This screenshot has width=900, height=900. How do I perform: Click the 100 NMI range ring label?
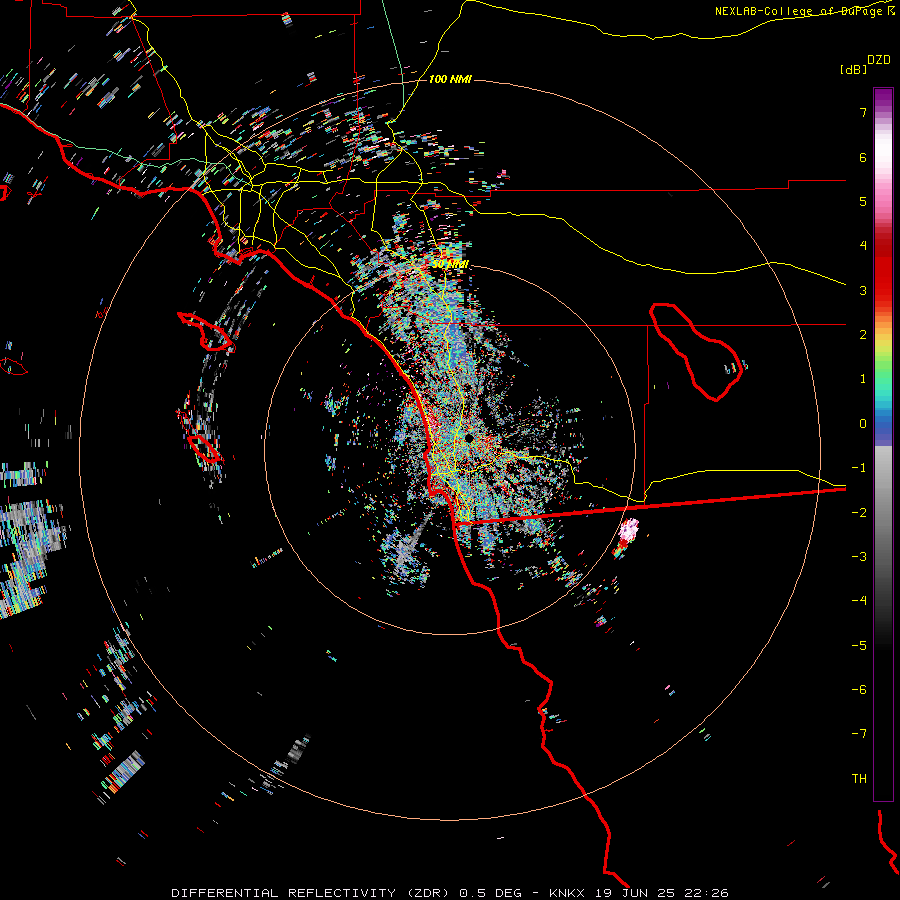450,79
